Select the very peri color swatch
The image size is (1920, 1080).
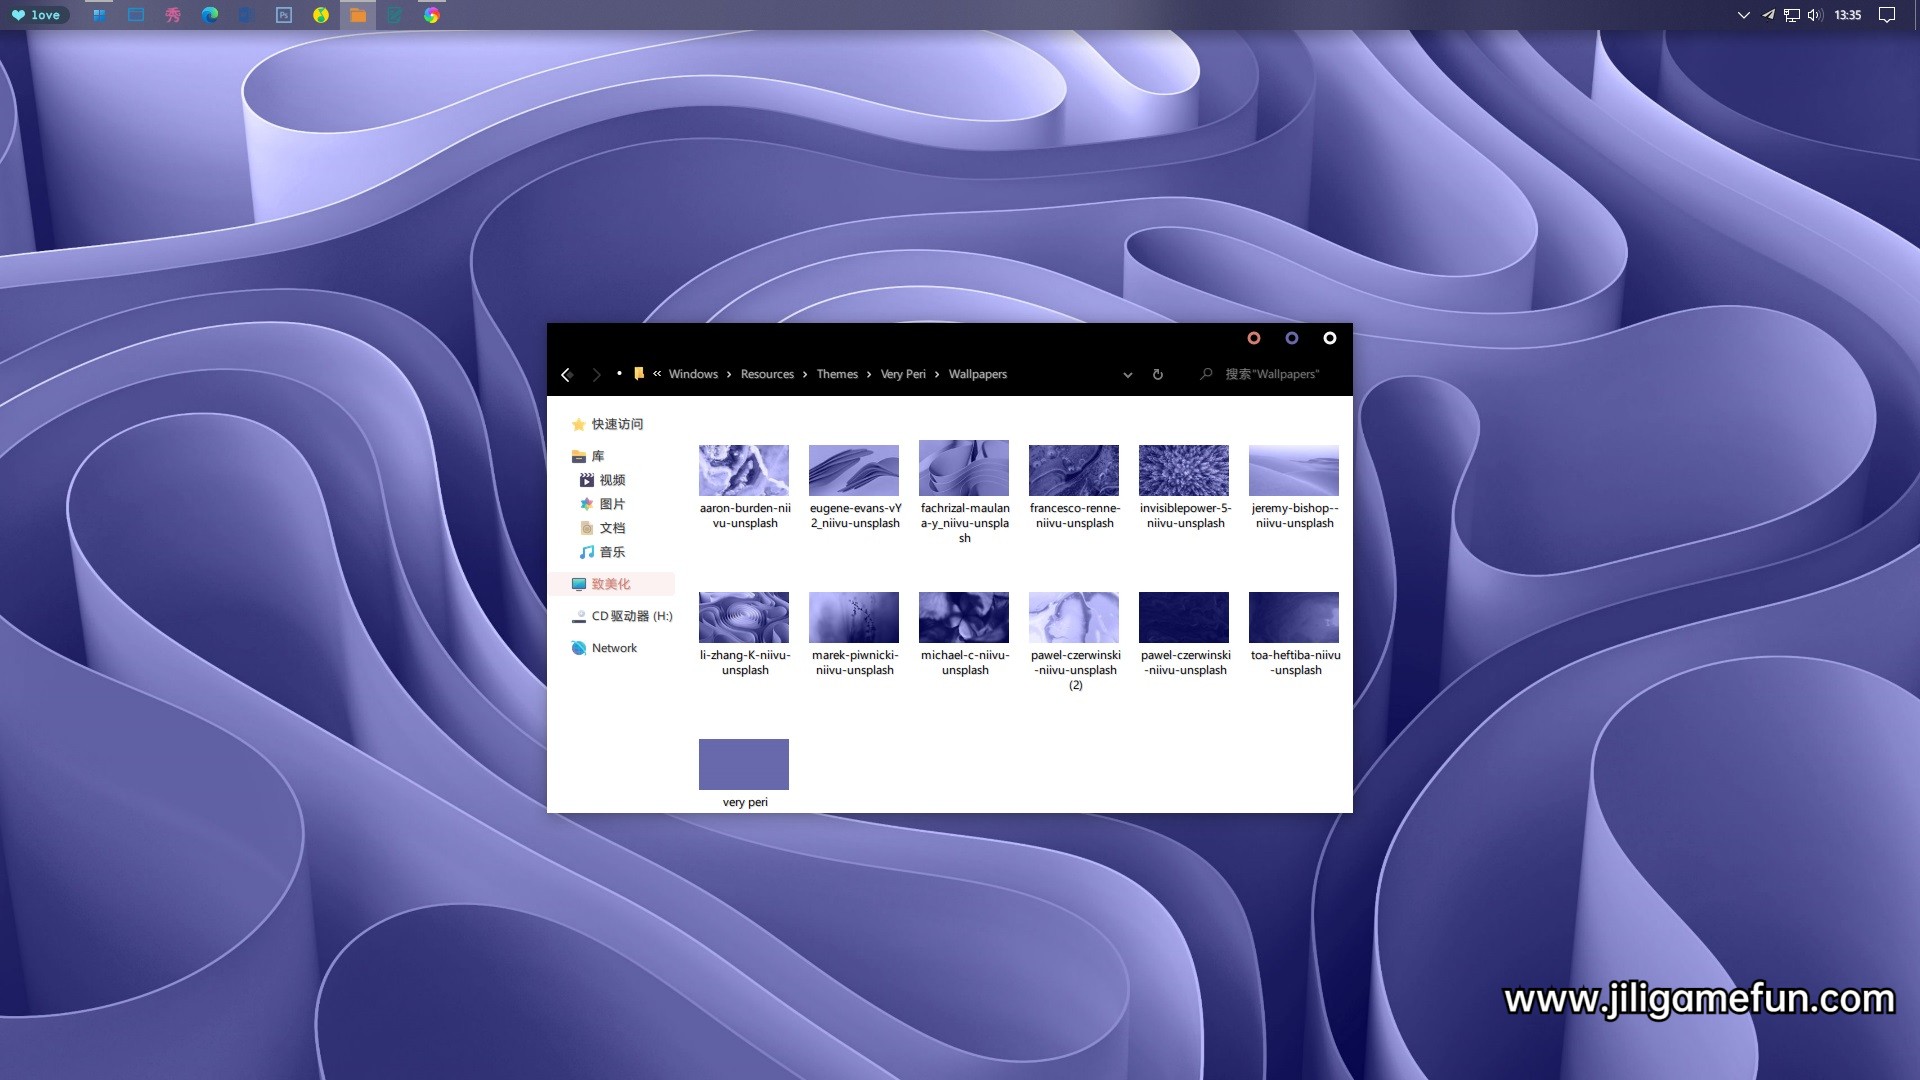click(742, 762)
